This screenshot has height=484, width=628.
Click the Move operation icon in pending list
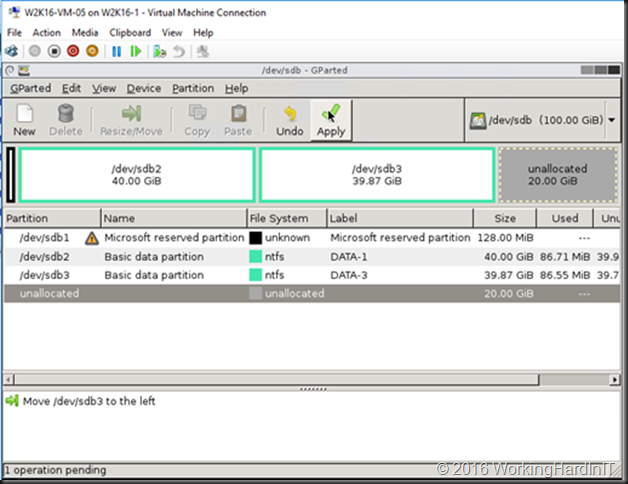pos(12,400)
